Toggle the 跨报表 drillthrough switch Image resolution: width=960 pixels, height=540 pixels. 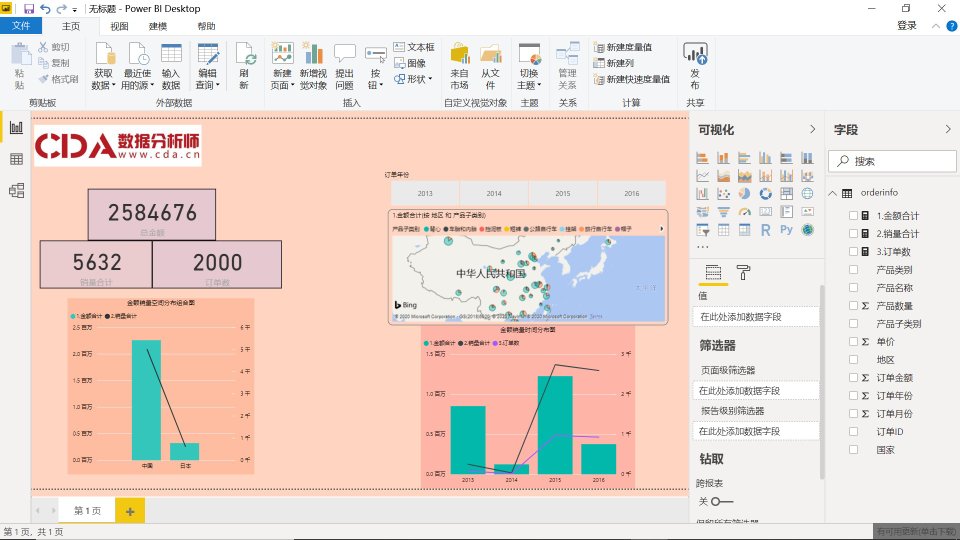pos(722,501)
